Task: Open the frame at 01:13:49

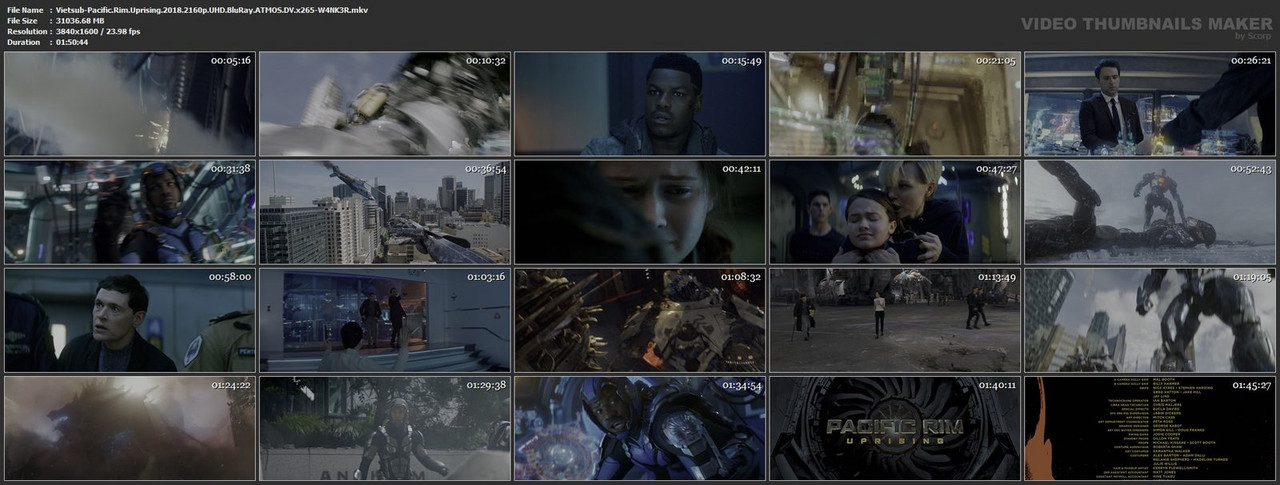Action: (x=895, y=320)
